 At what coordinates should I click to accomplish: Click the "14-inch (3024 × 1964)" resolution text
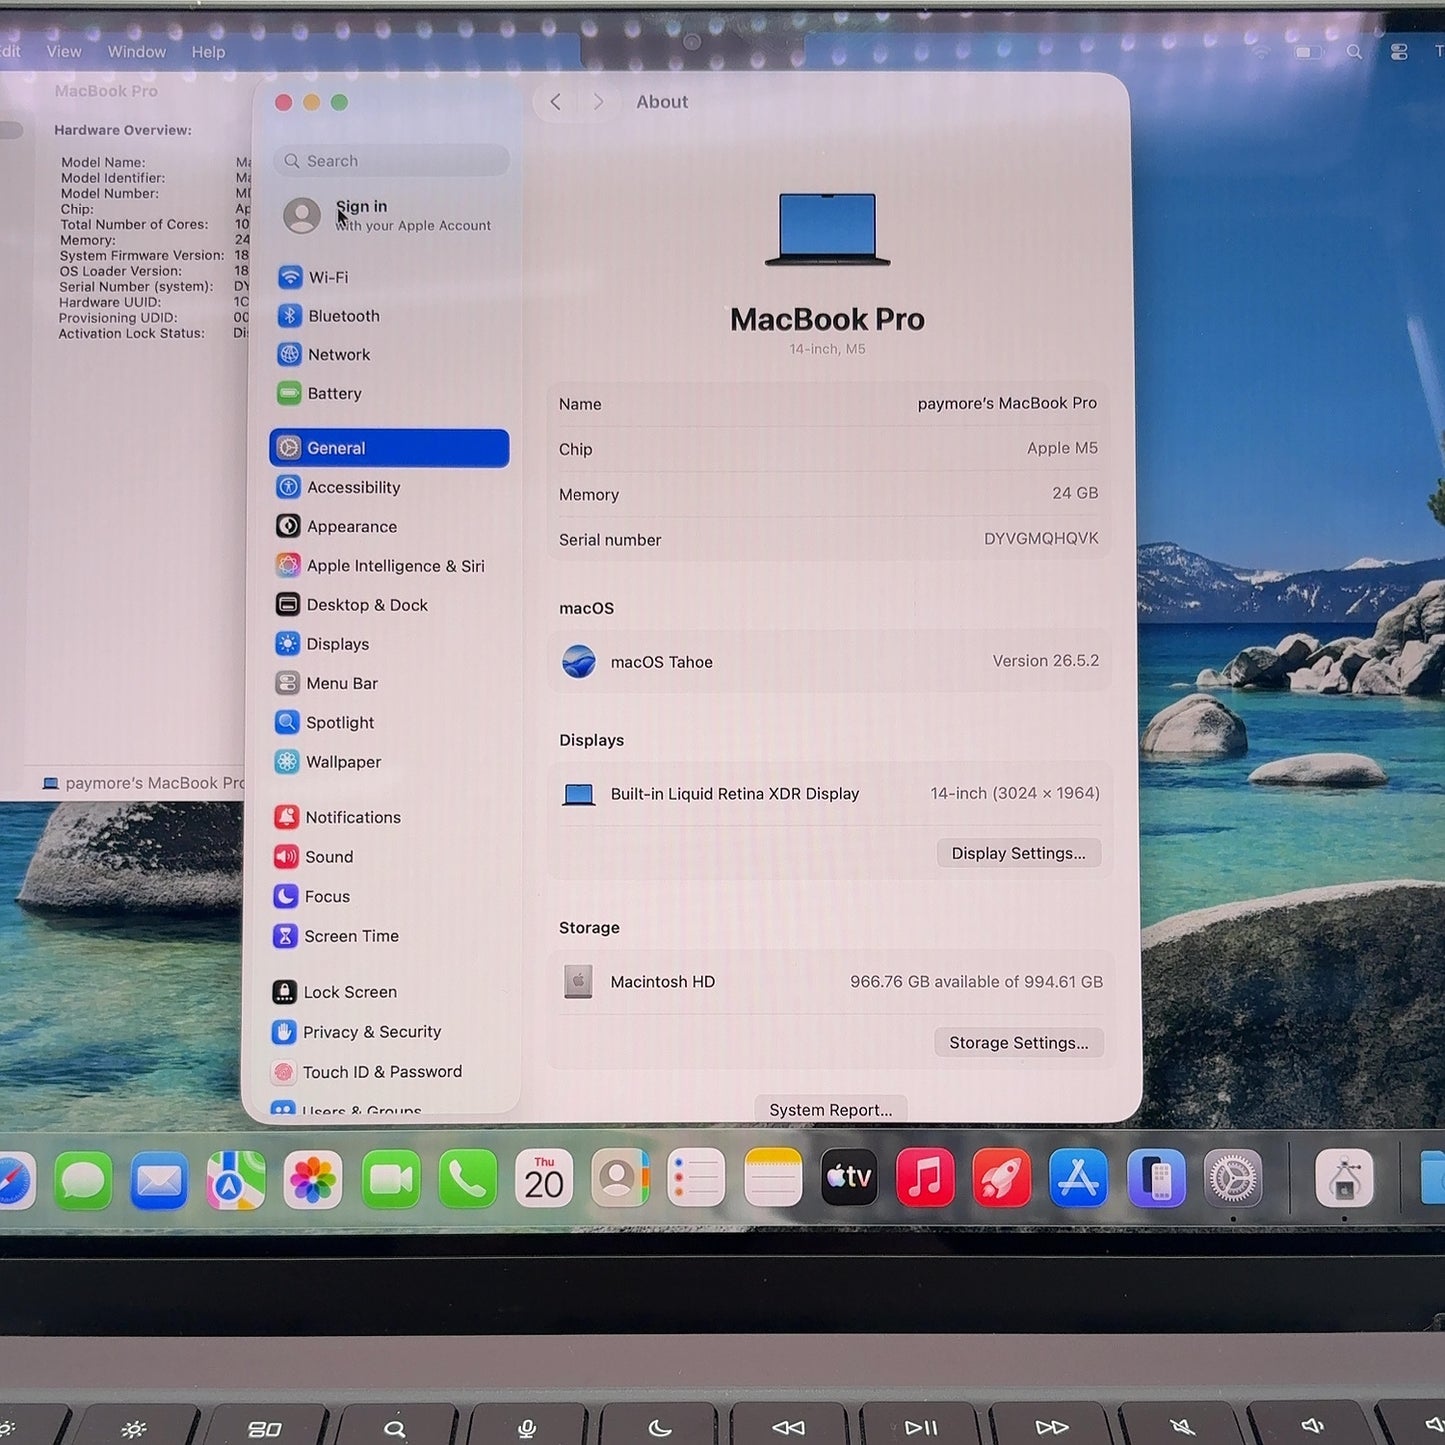1015,793
